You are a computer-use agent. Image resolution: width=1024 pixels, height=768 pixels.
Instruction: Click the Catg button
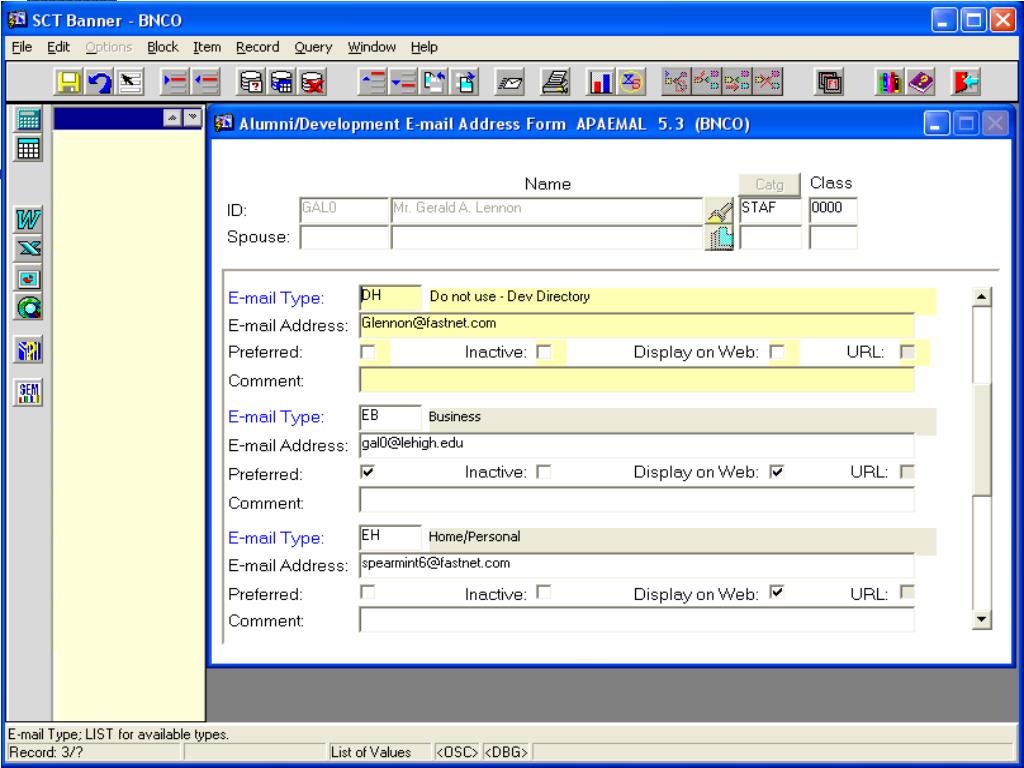click(x=769, y=184)
